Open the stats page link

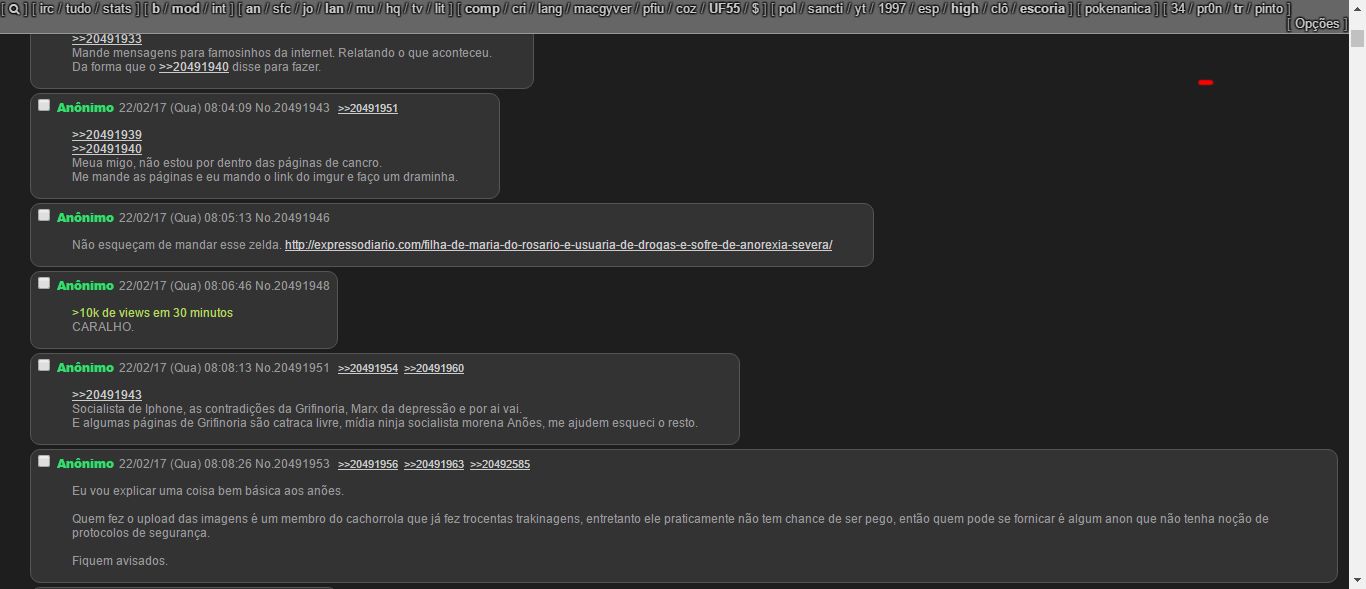[x=117, y=9]
